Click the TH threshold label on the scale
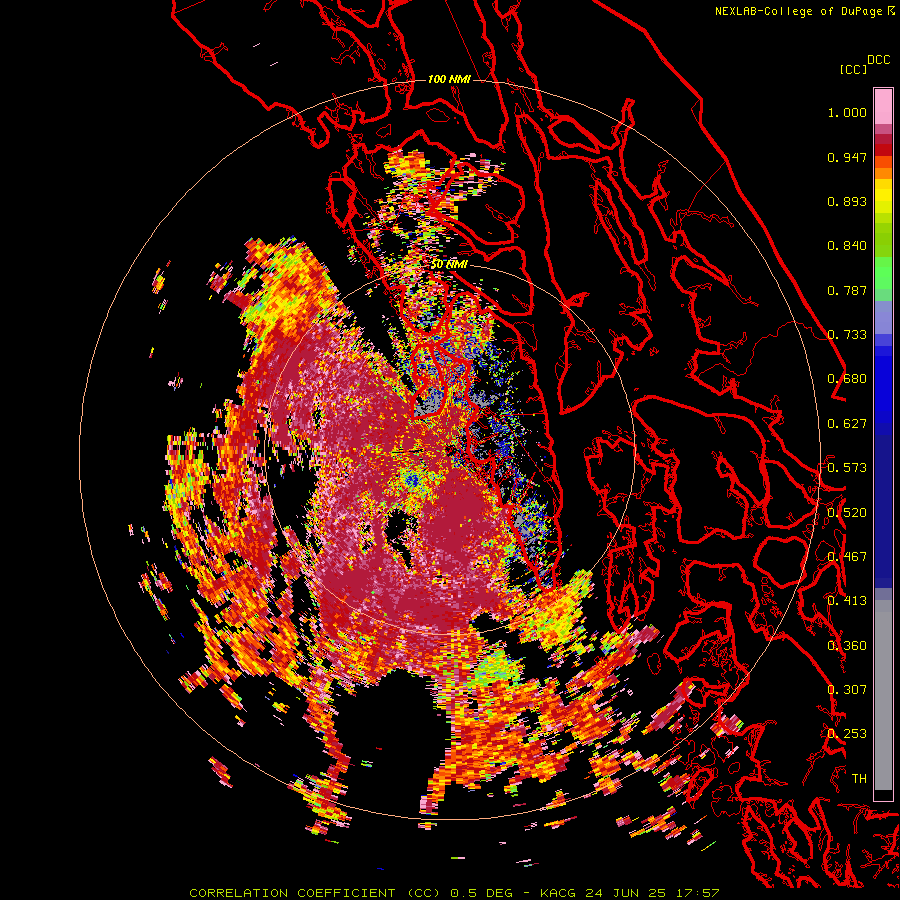Screen dimensions: 900x900 tap(859, 778)
